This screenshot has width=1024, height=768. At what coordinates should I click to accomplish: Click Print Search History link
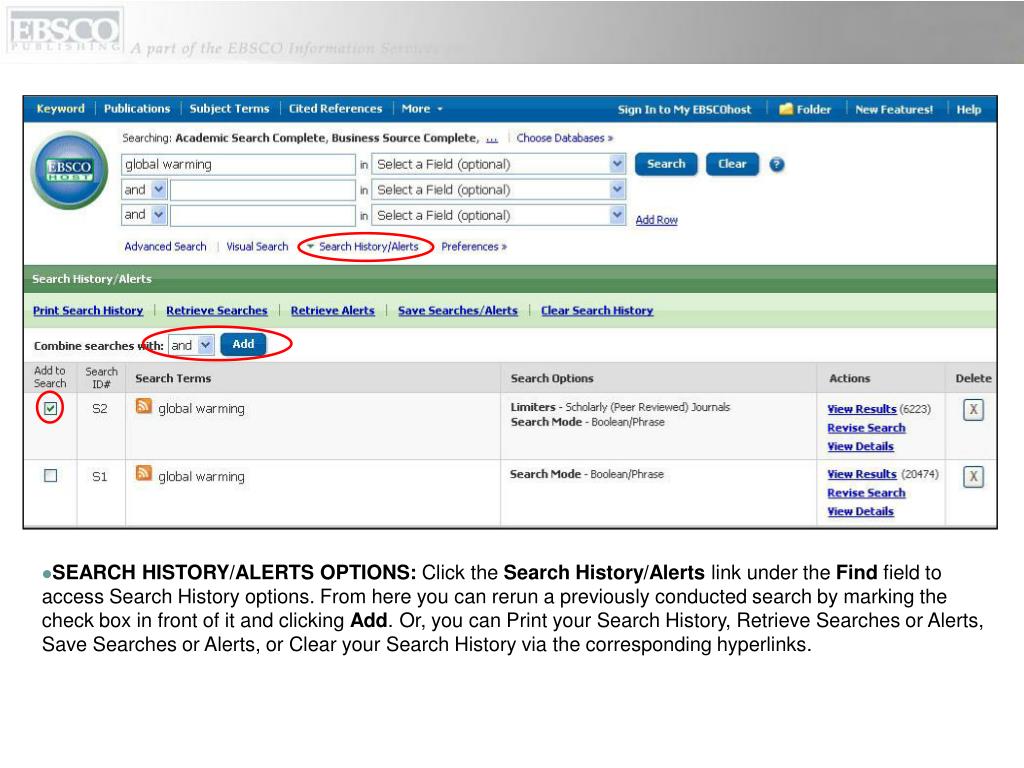tap(88, 311)
